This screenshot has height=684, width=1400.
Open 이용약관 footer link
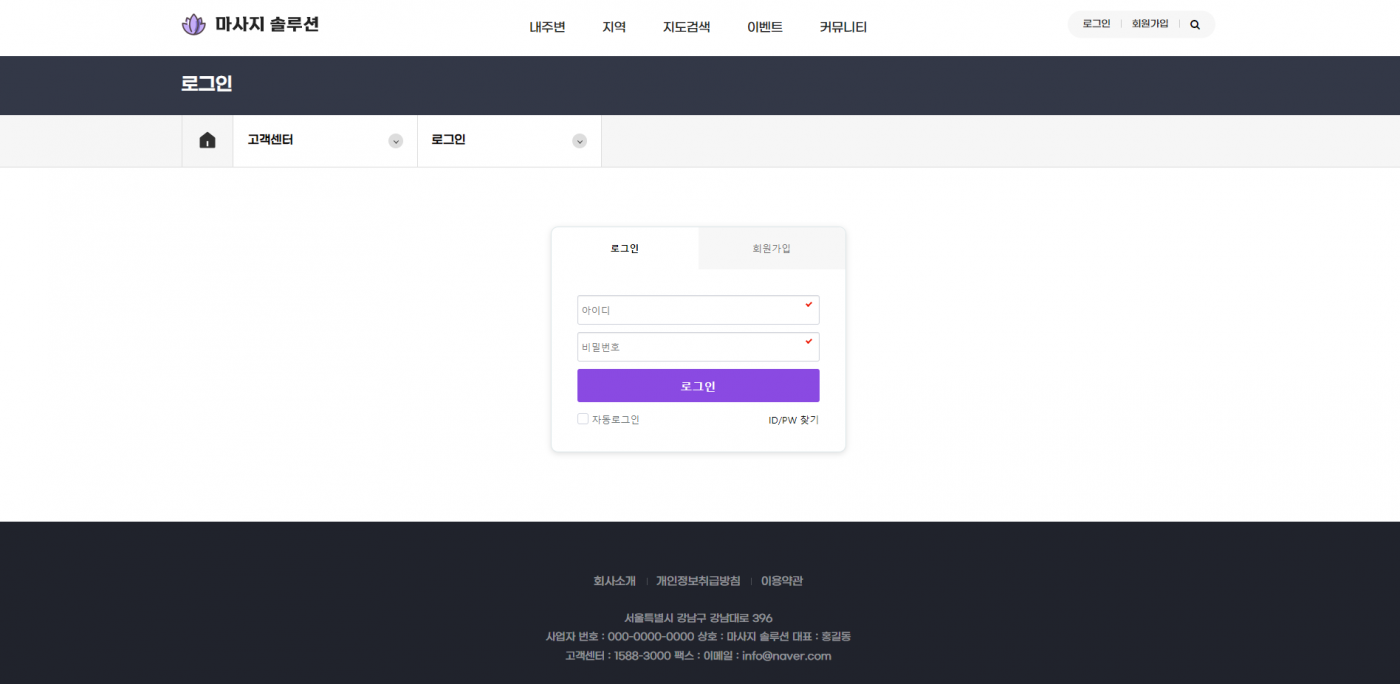(x=781, y=581)
